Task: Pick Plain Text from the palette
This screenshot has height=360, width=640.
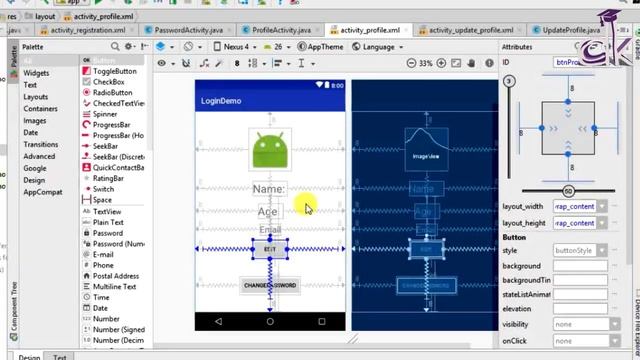Action: (104, 222)
